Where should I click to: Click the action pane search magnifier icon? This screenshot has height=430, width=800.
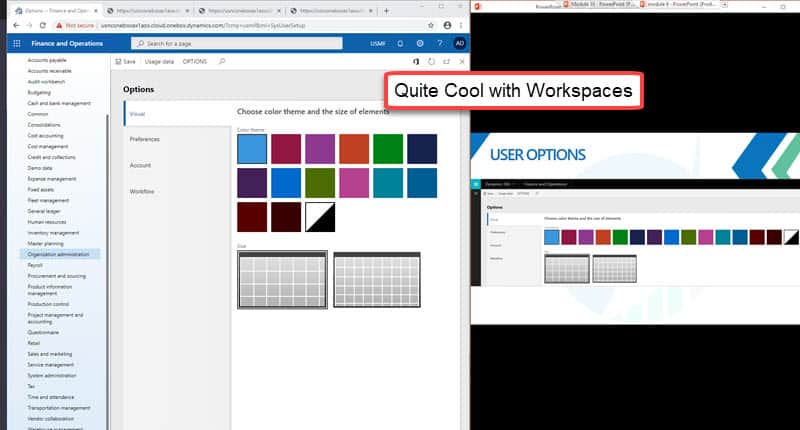[x=222, y=61]
